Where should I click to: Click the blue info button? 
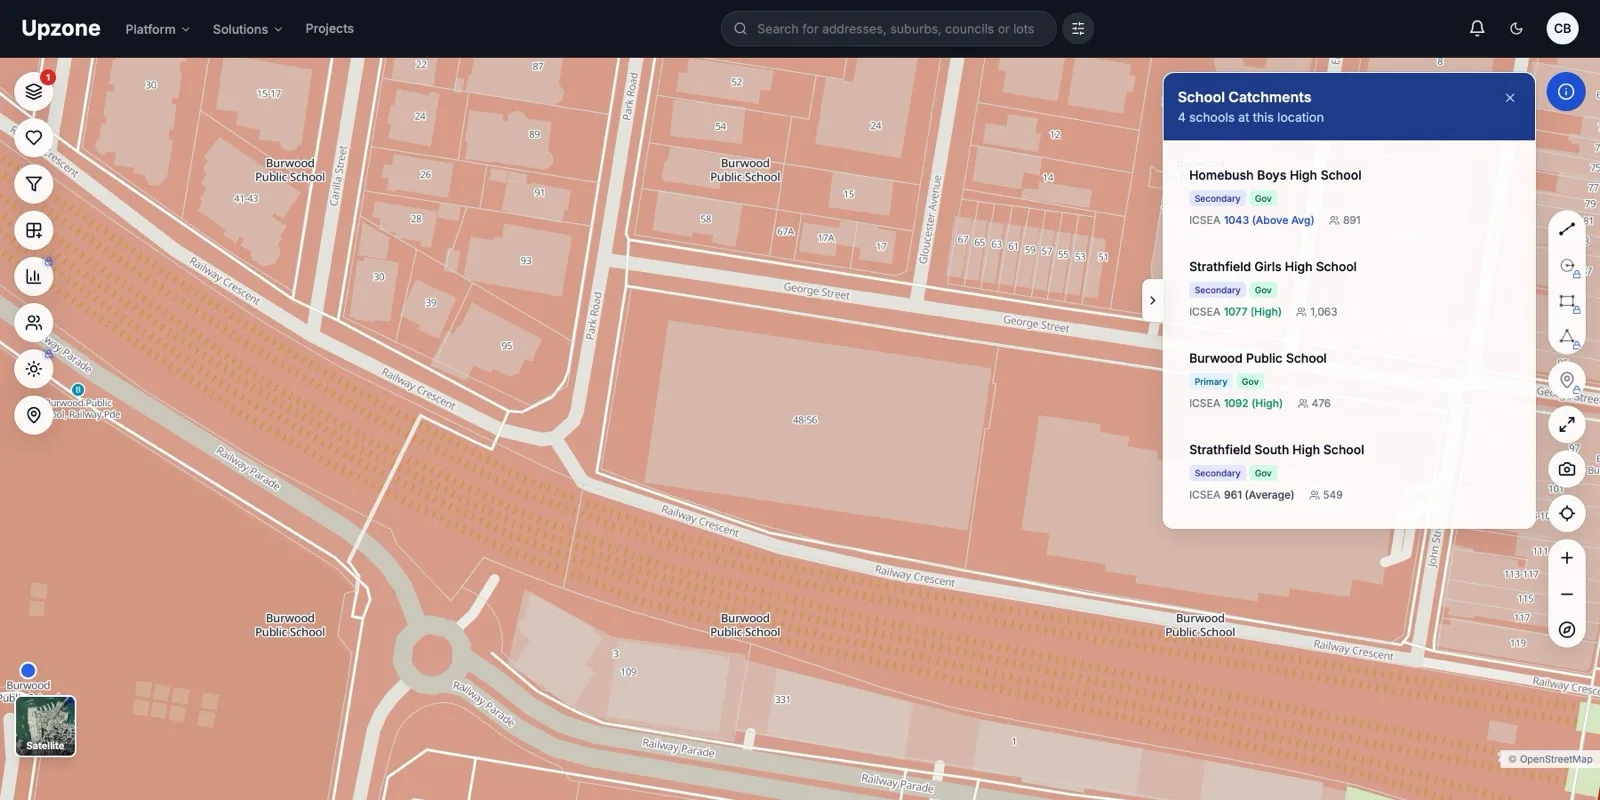[x=1566, y=92]
